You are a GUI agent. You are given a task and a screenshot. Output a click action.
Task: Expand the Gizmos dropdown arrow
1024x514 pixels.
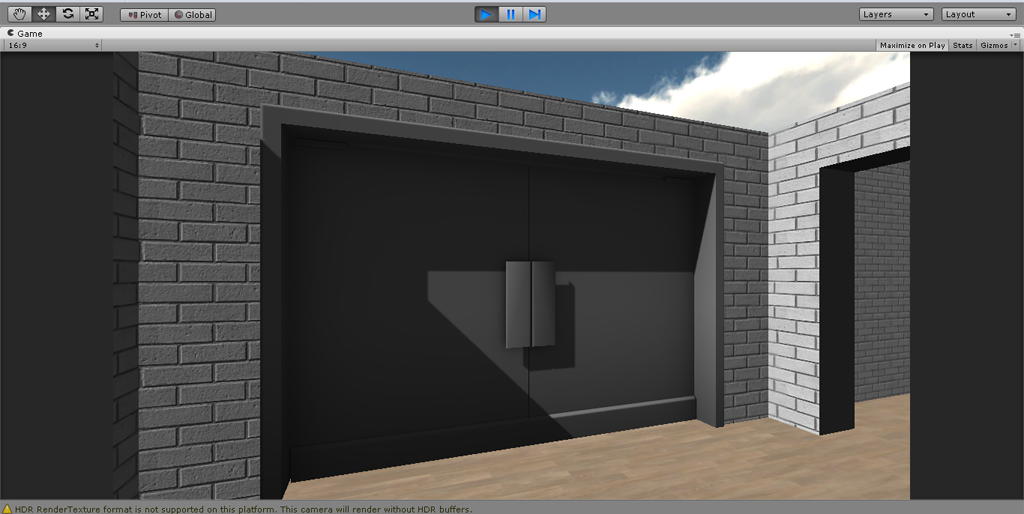tap(1016, 45)
